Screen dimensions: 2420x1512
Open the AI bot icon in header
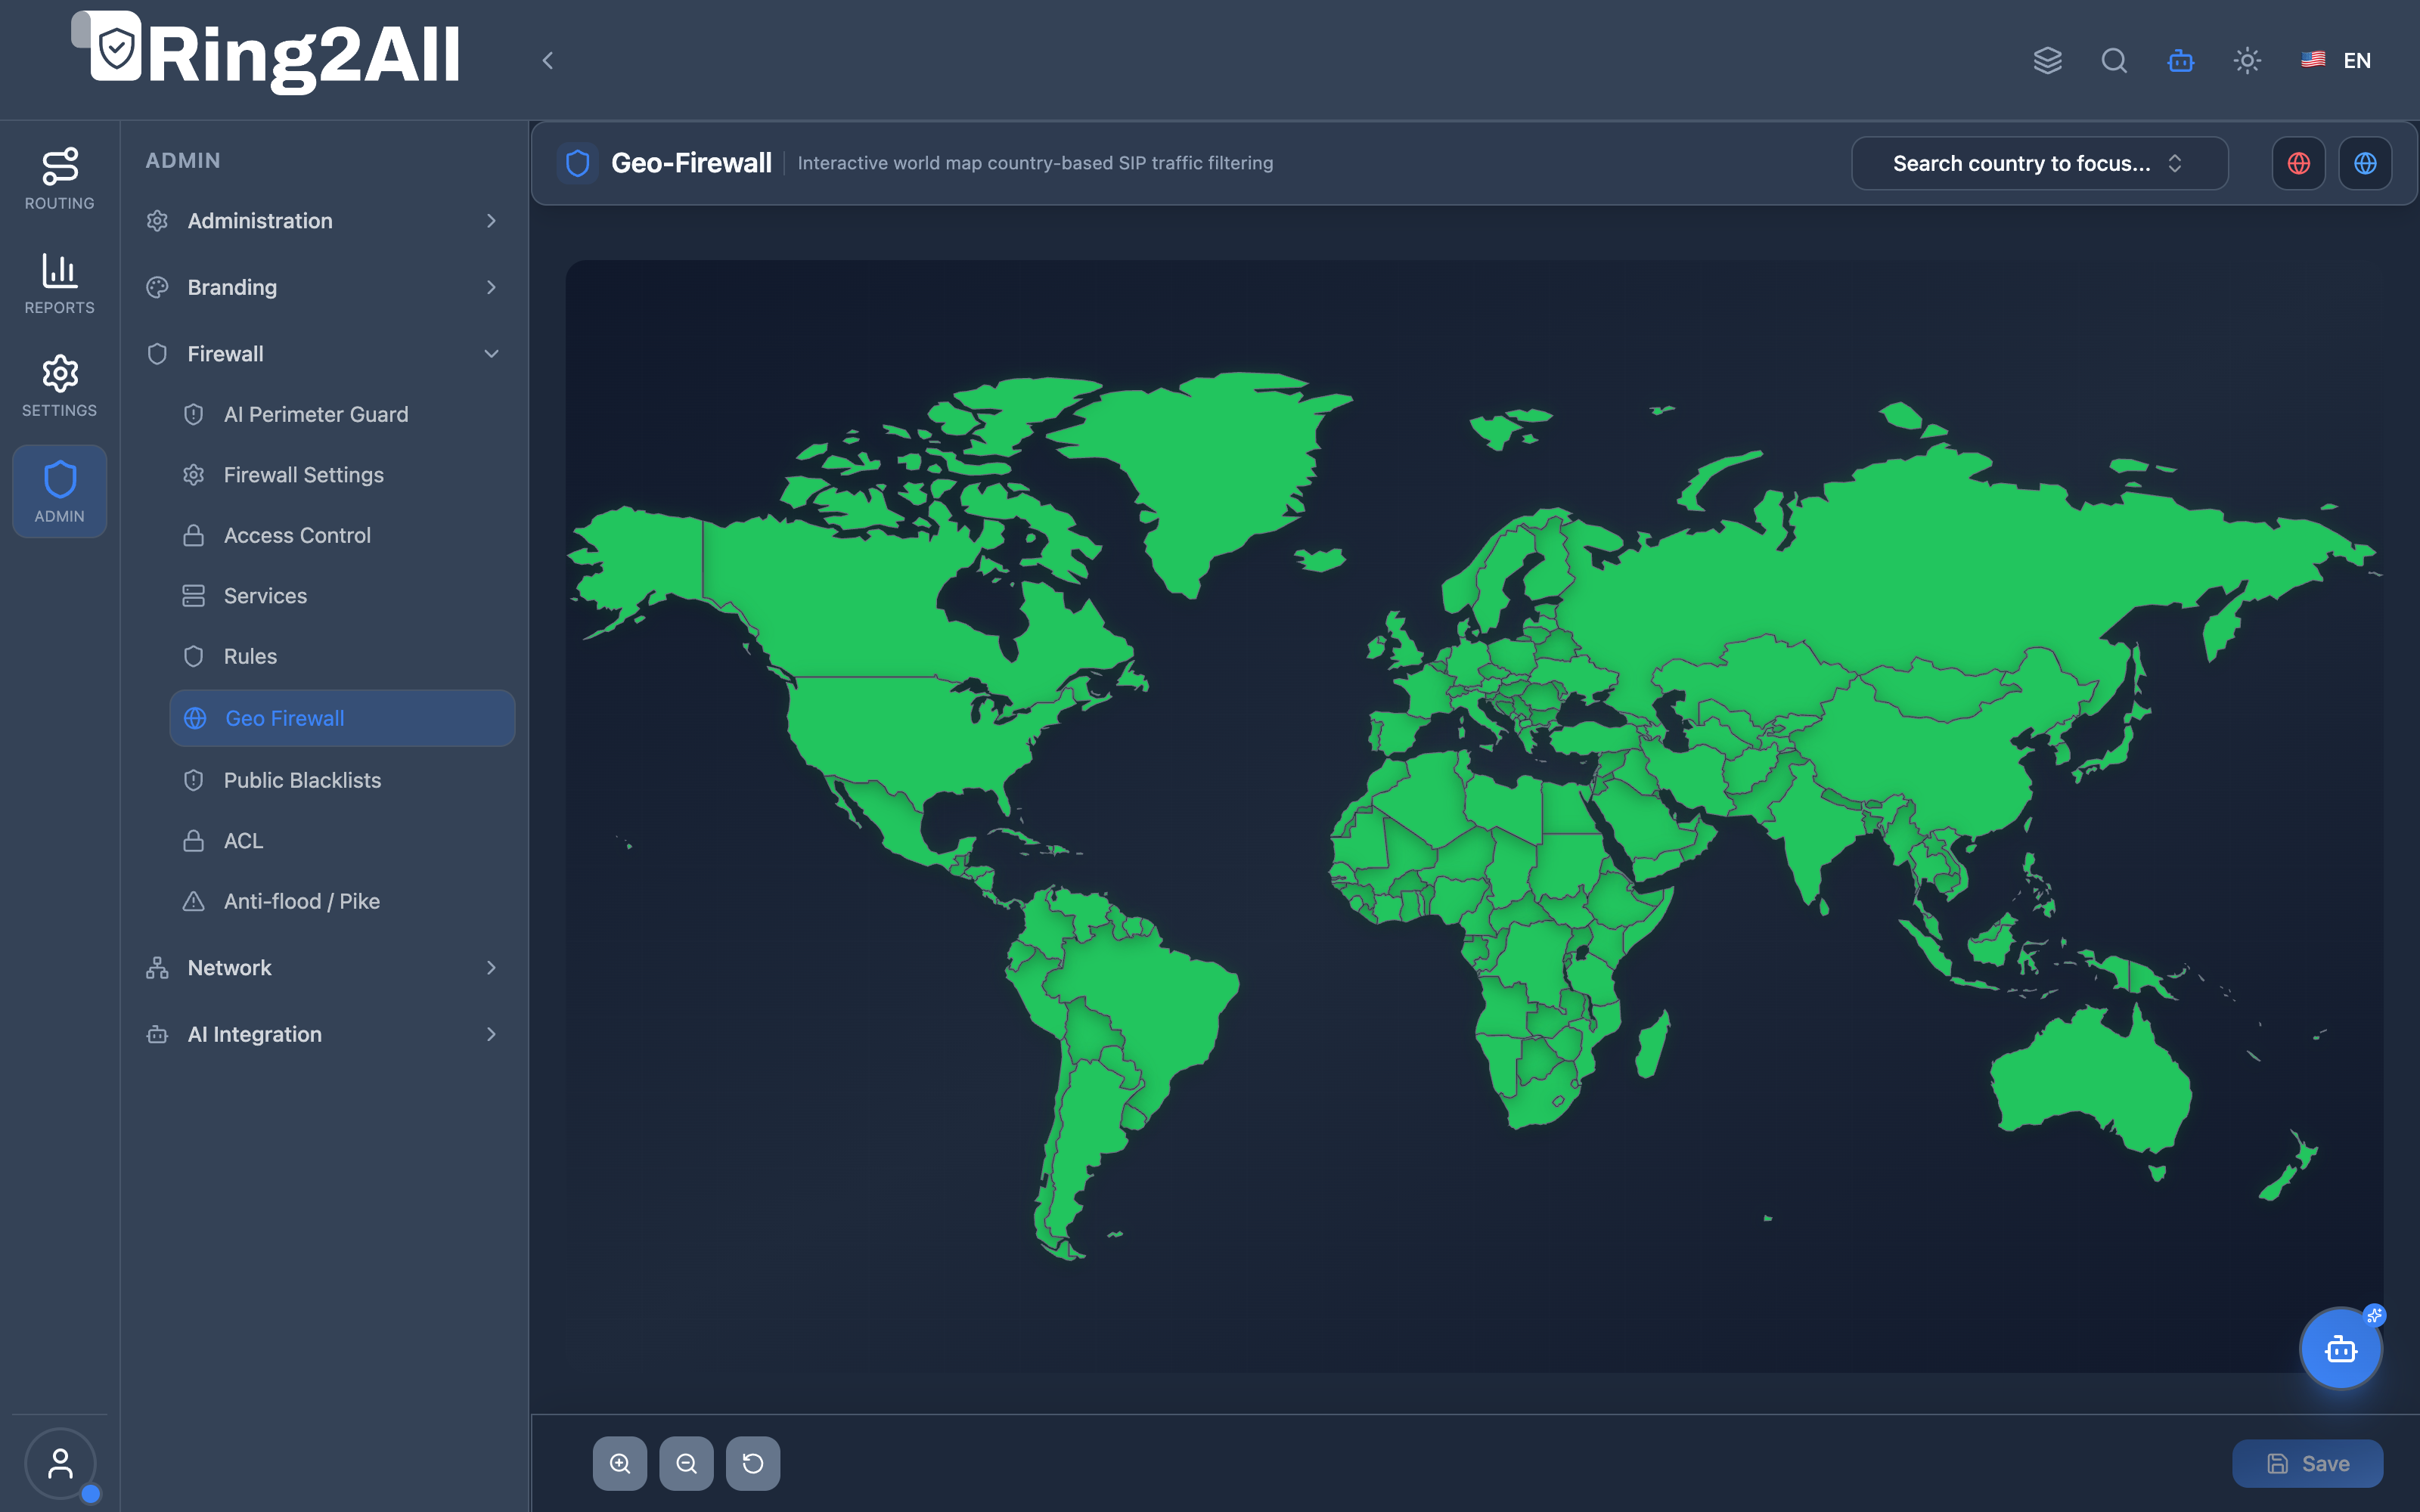(2181, 61)
